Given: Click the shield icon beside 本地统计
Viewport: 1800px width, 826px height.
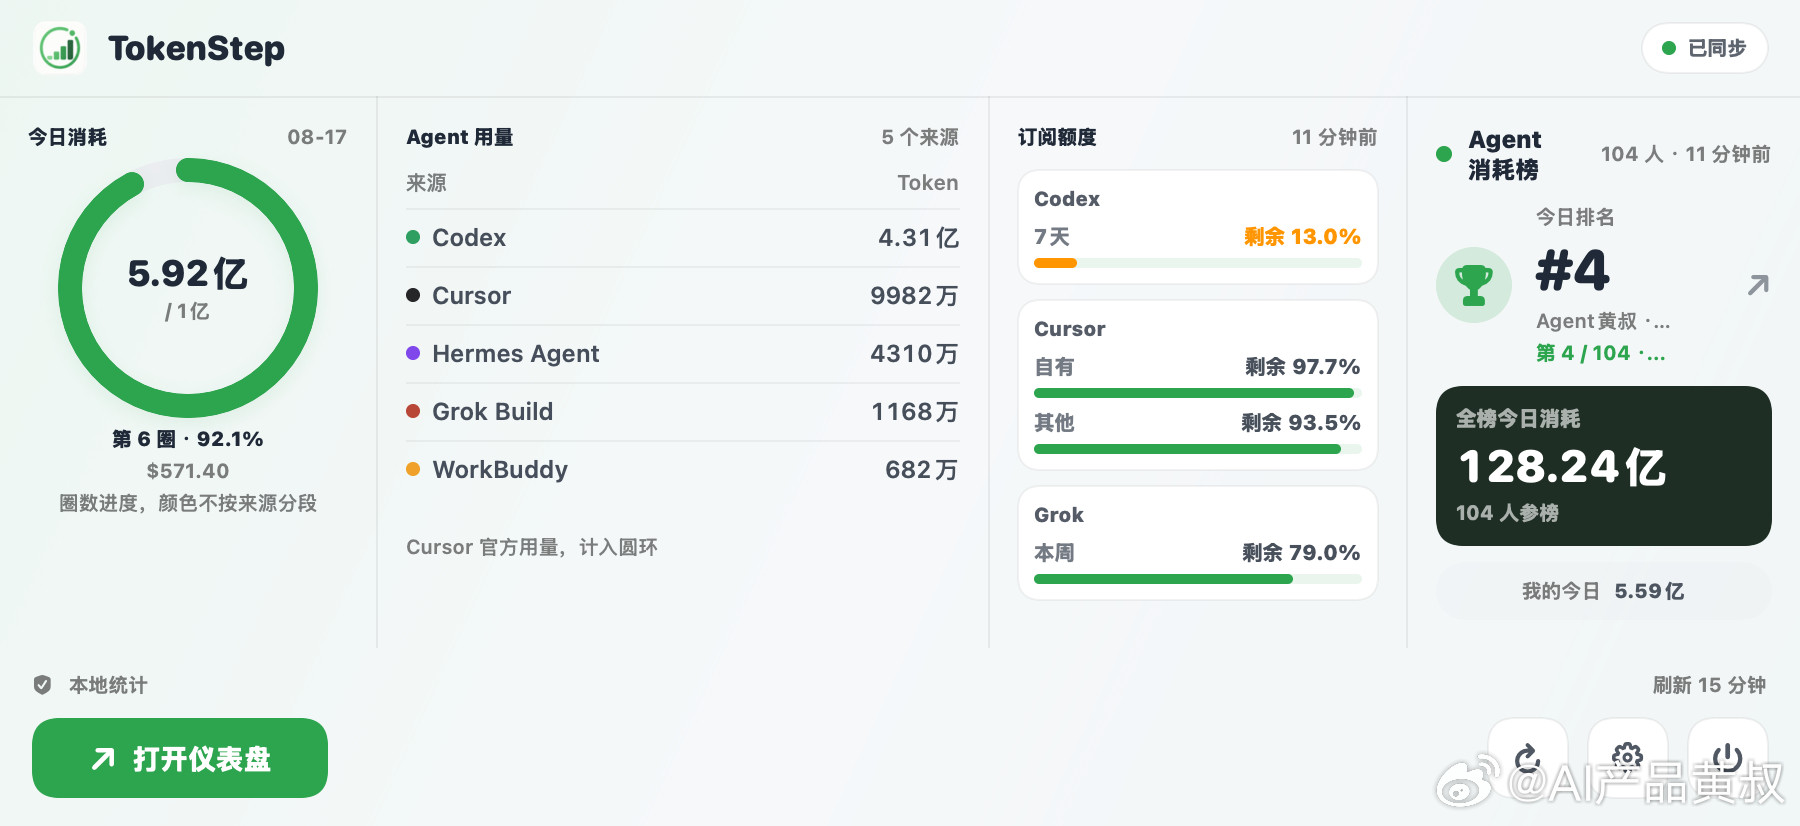Looking at the screenshot, I should (x=42, y=685).
